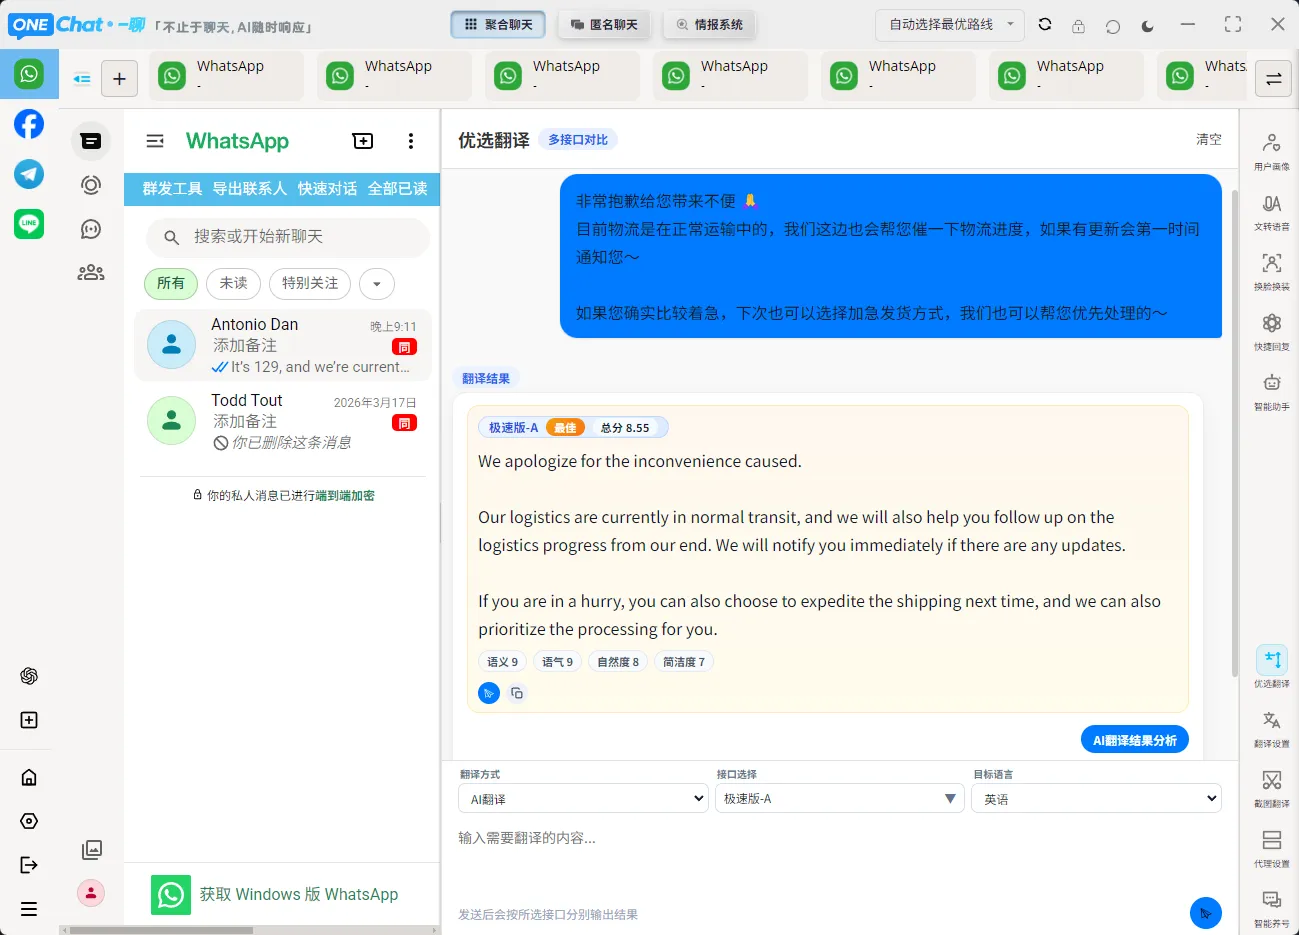
Task: Open the 快捷回复 quick replies panel
Action: [x=1270, y=333]
